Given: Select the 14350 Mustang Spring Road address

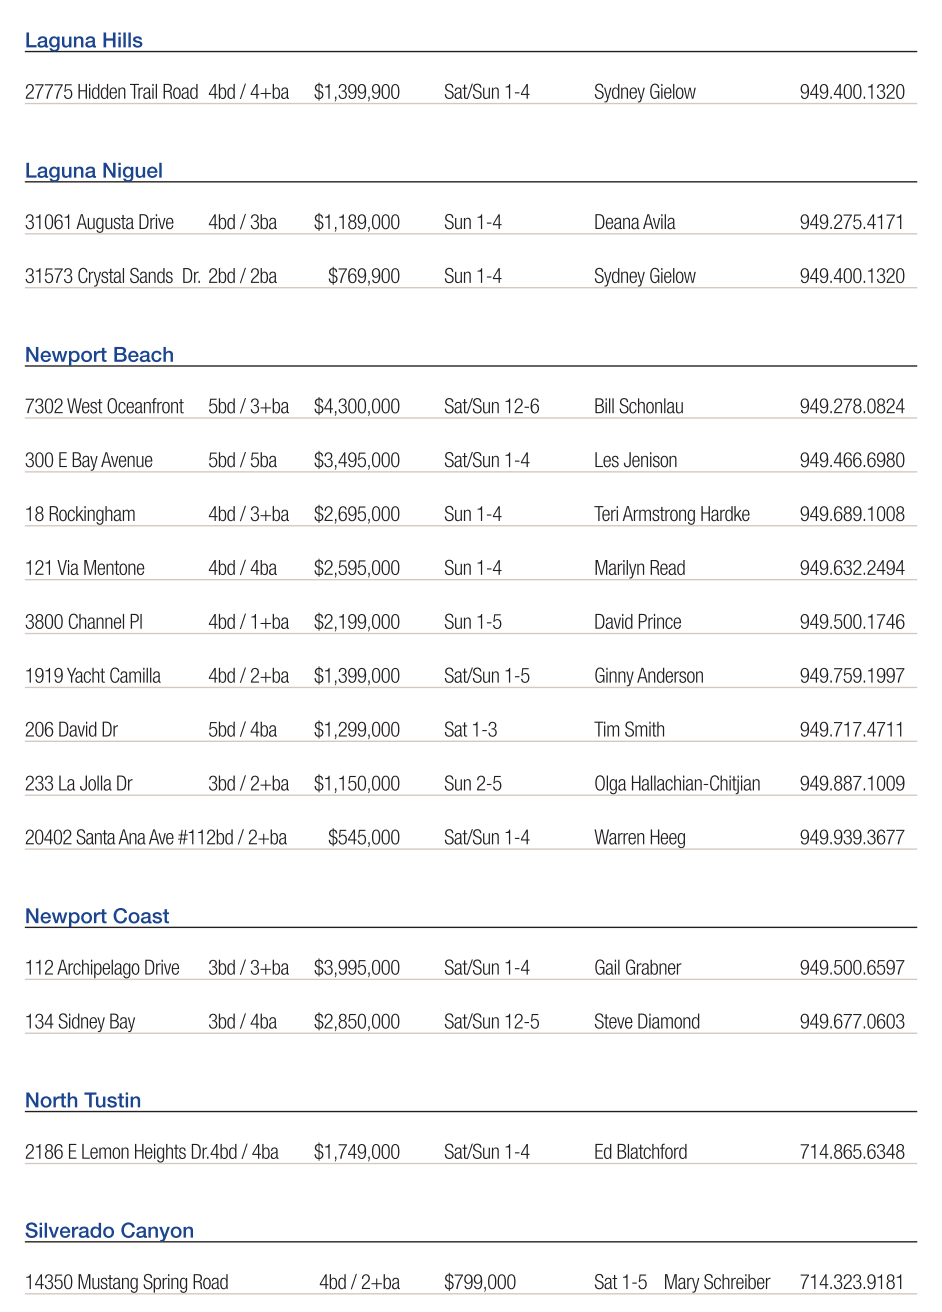Looking at the screenshot, I should click(x=126, y=1282).
